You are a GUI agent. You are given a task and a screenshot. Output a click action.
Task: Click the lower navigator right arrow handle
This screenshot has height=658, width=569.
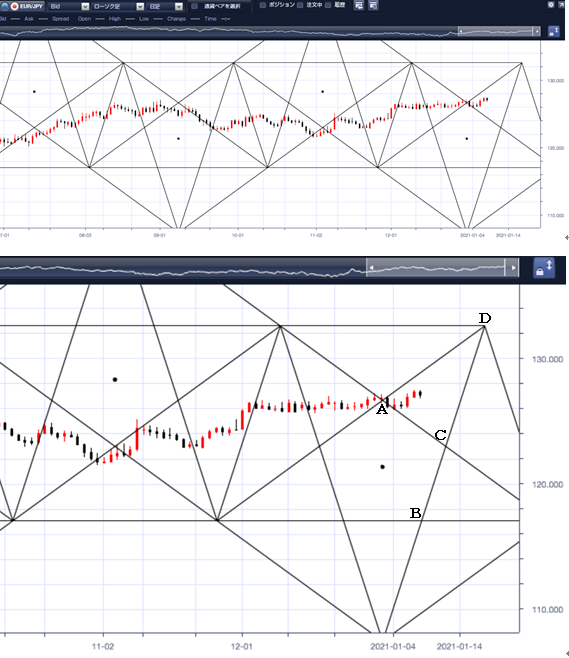(x=512, y=268)
